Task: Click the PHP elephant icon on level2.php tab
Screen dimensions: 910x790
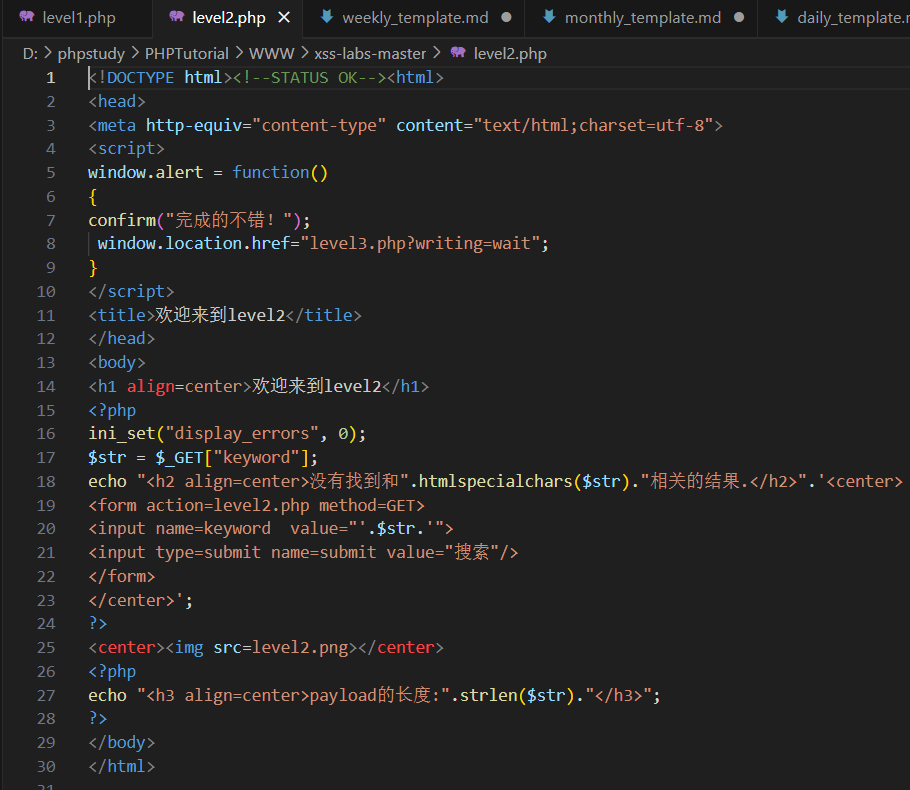Action: [x=176, y=17]
